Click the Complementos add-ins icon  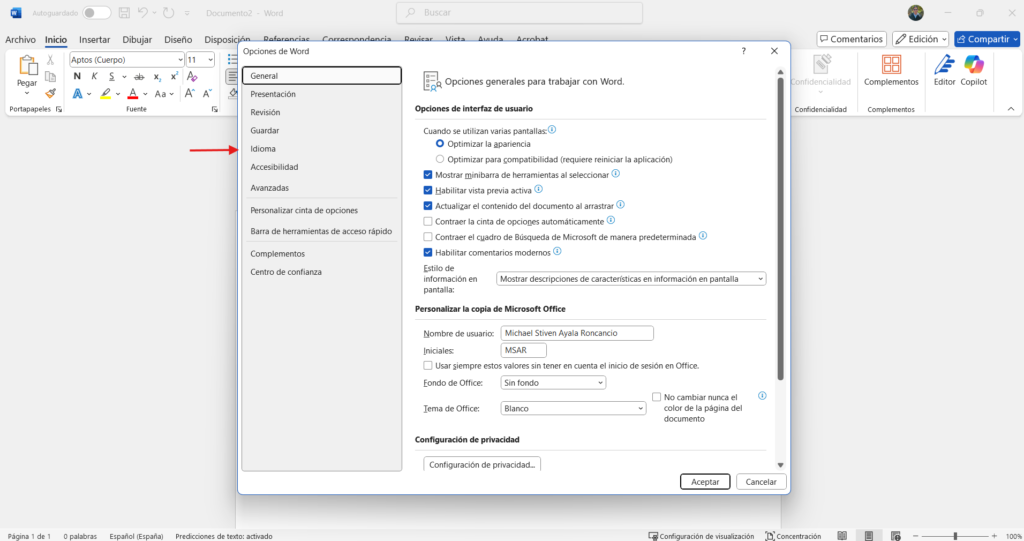[890, 66]
